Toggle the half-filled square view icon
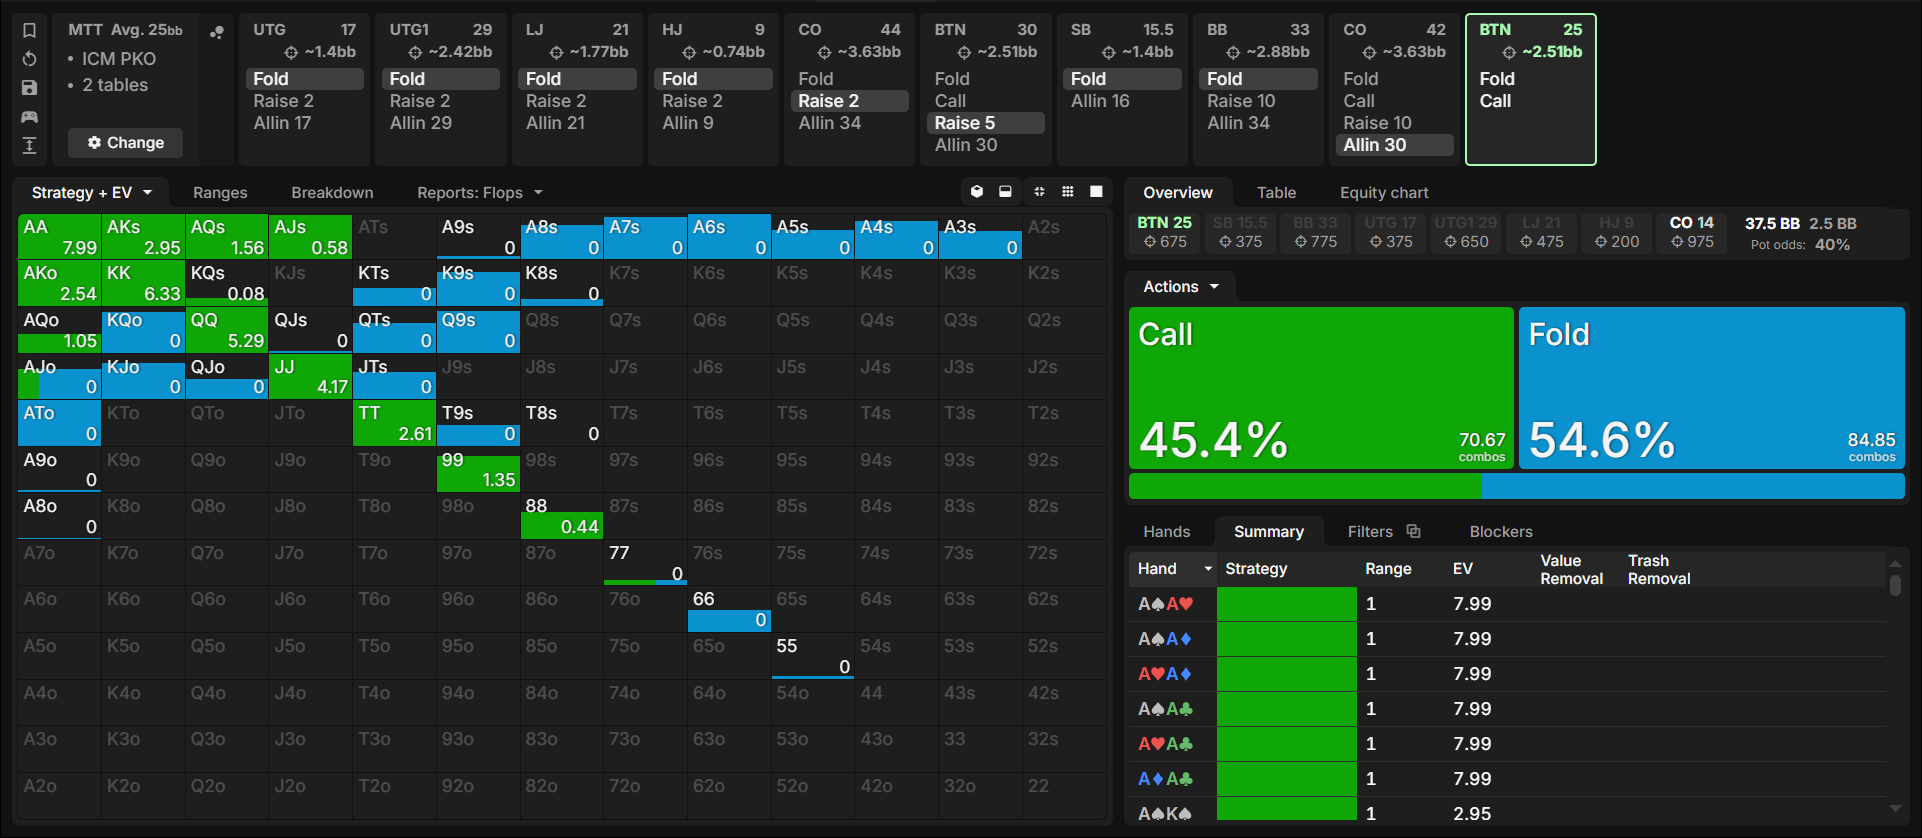This screenshot has height=838, width=1922. pyautogui.click(x=1005, y=192)
